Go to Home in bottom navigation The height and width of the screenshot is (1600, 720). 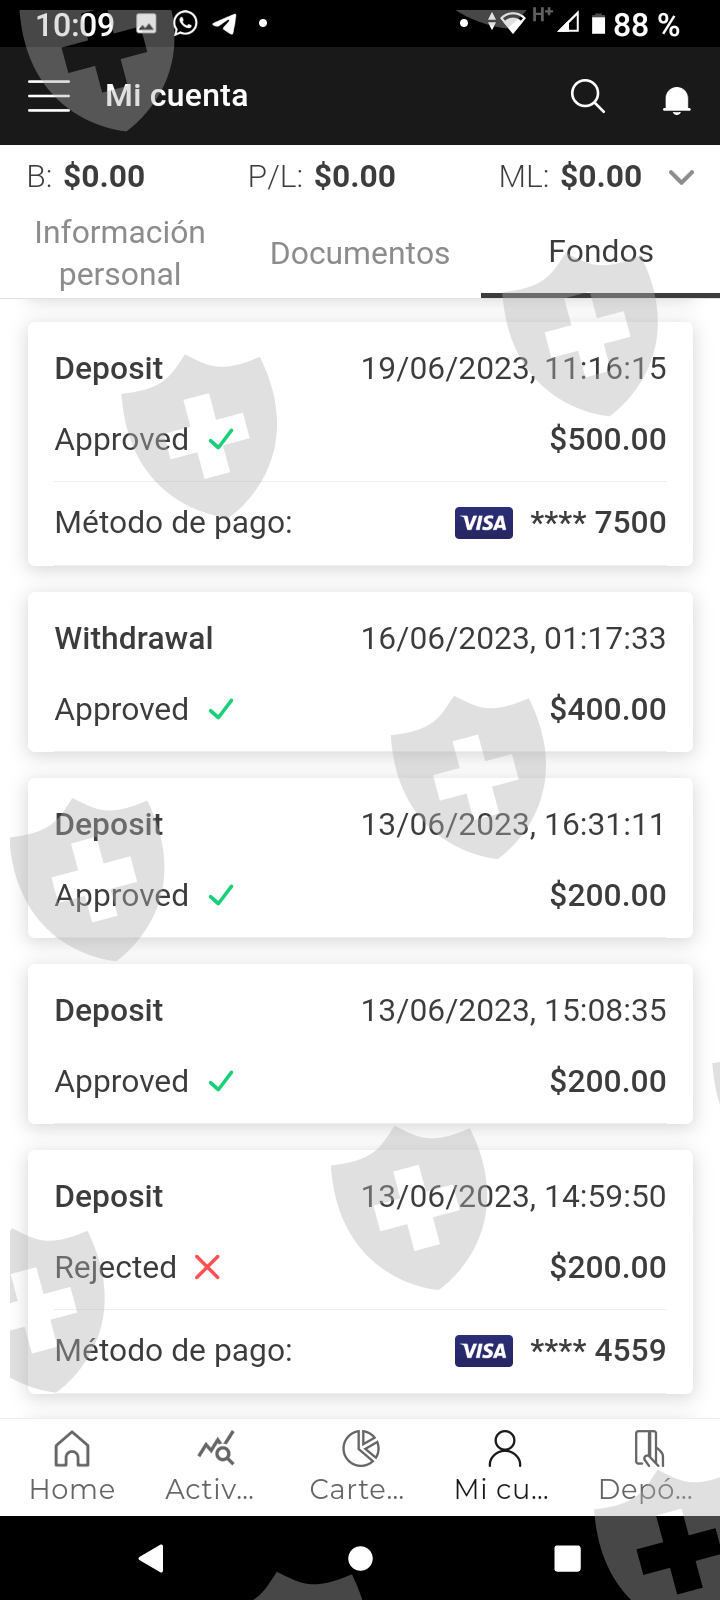72,1466
